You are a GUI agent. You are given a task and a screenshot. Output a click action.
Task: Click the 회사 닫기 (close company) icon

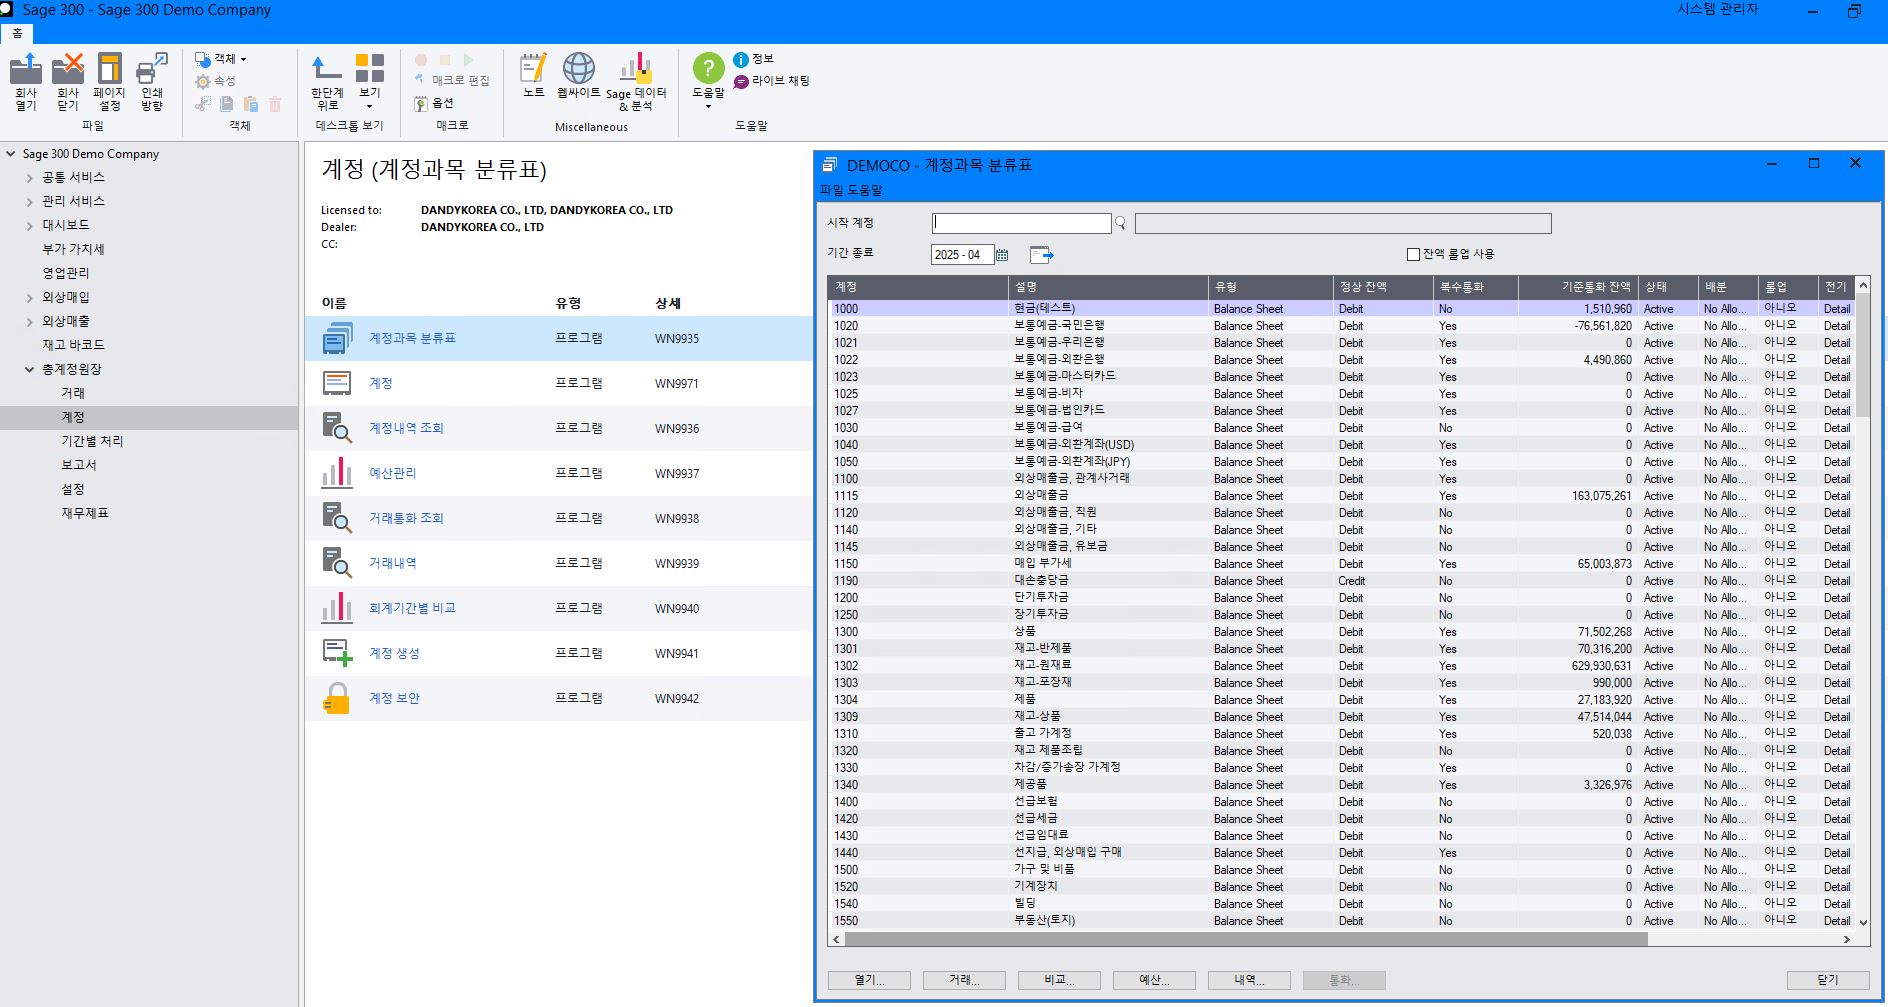tap(68, 69)
